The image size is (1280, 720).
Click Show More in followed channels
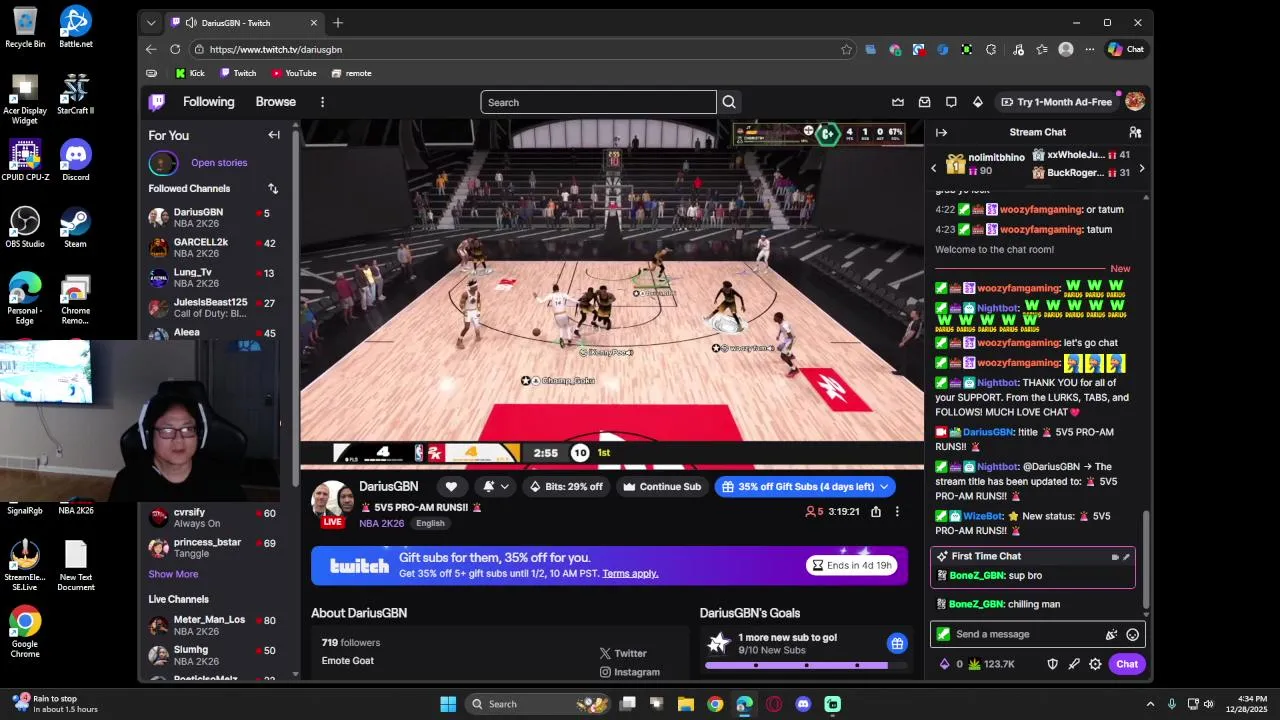click(173, 574)
